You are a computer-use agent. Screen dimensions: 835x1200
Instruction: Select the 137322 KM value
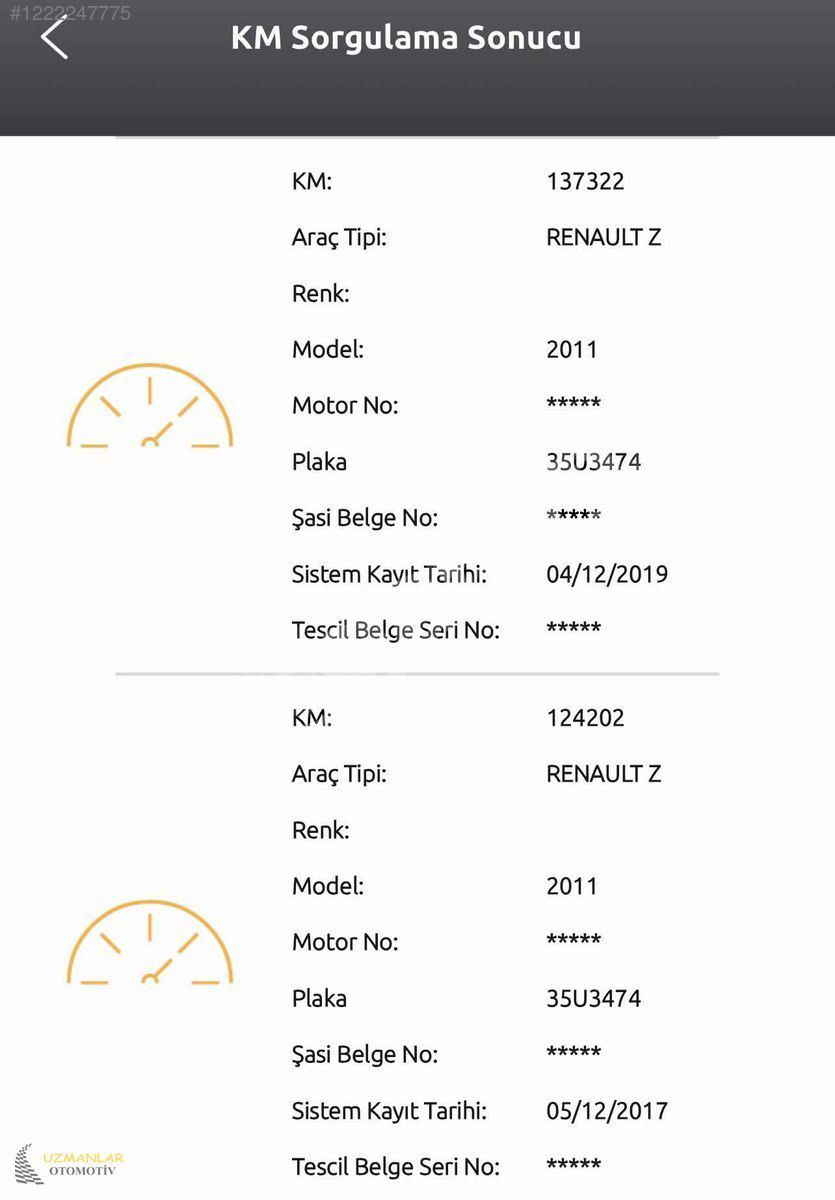tap(585, 182)
